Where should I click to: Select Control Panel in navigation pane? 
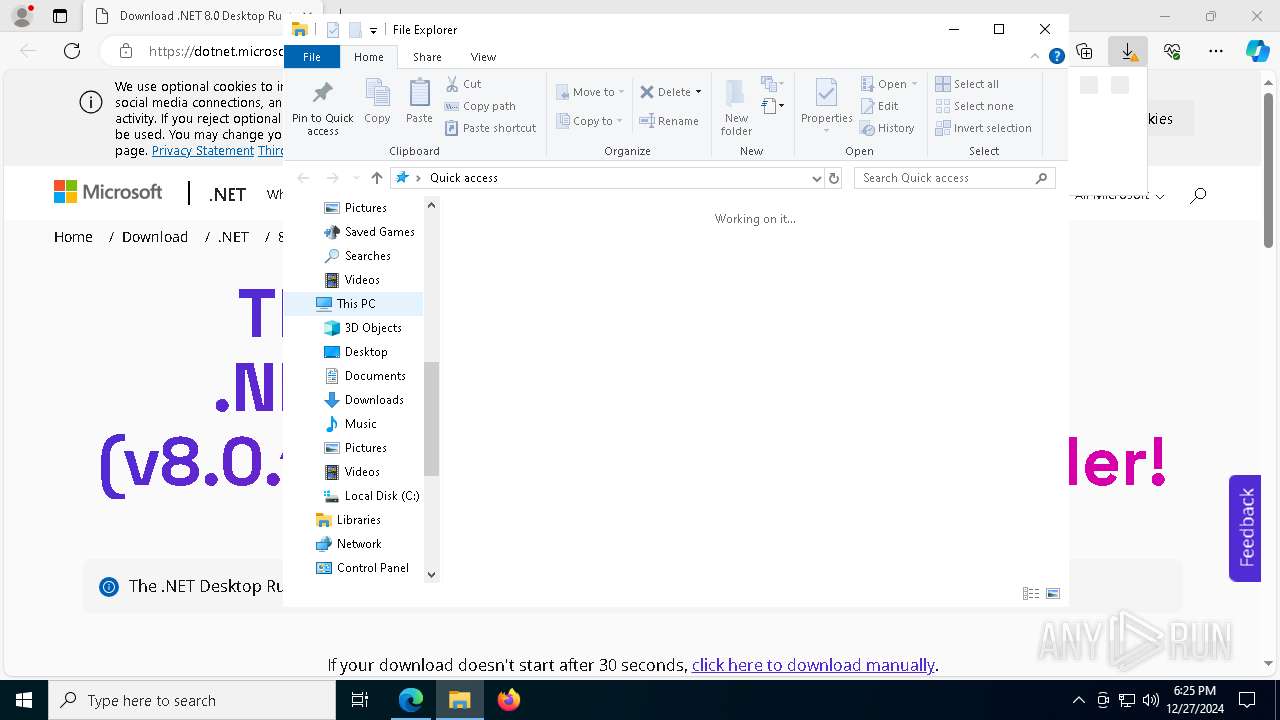pyautogui.click(x=362, y=568)
